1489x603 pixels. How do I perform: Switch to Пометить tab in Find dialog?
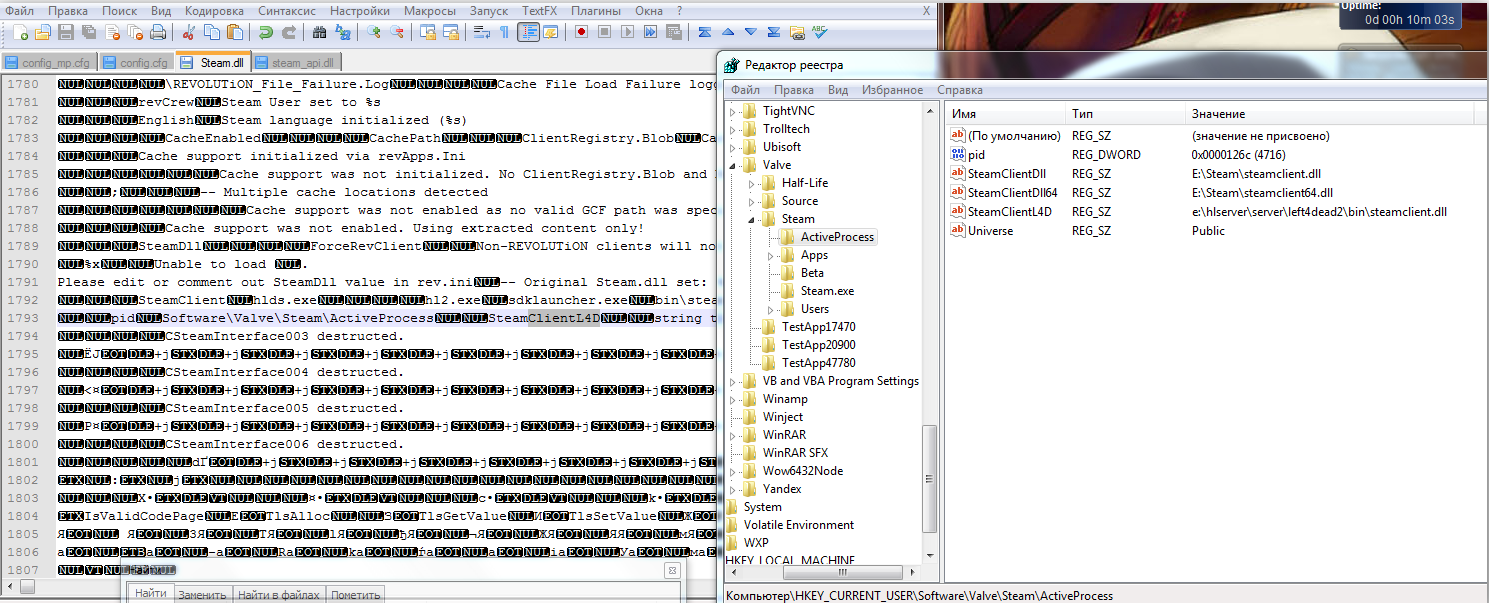coord(356,595)
